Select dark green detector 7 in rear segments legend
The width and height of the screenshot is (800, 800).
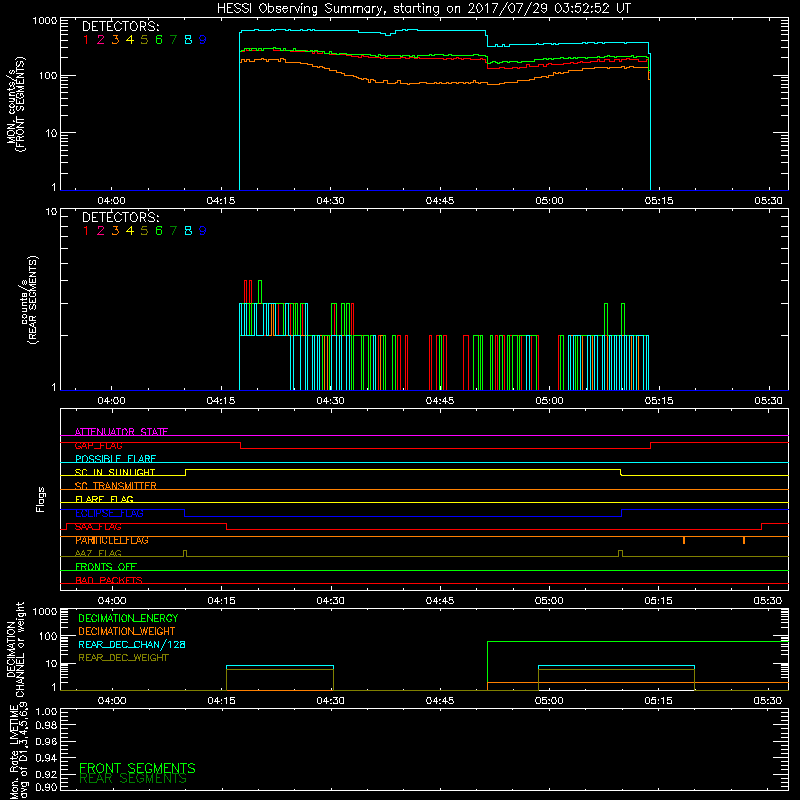point(173,231)
